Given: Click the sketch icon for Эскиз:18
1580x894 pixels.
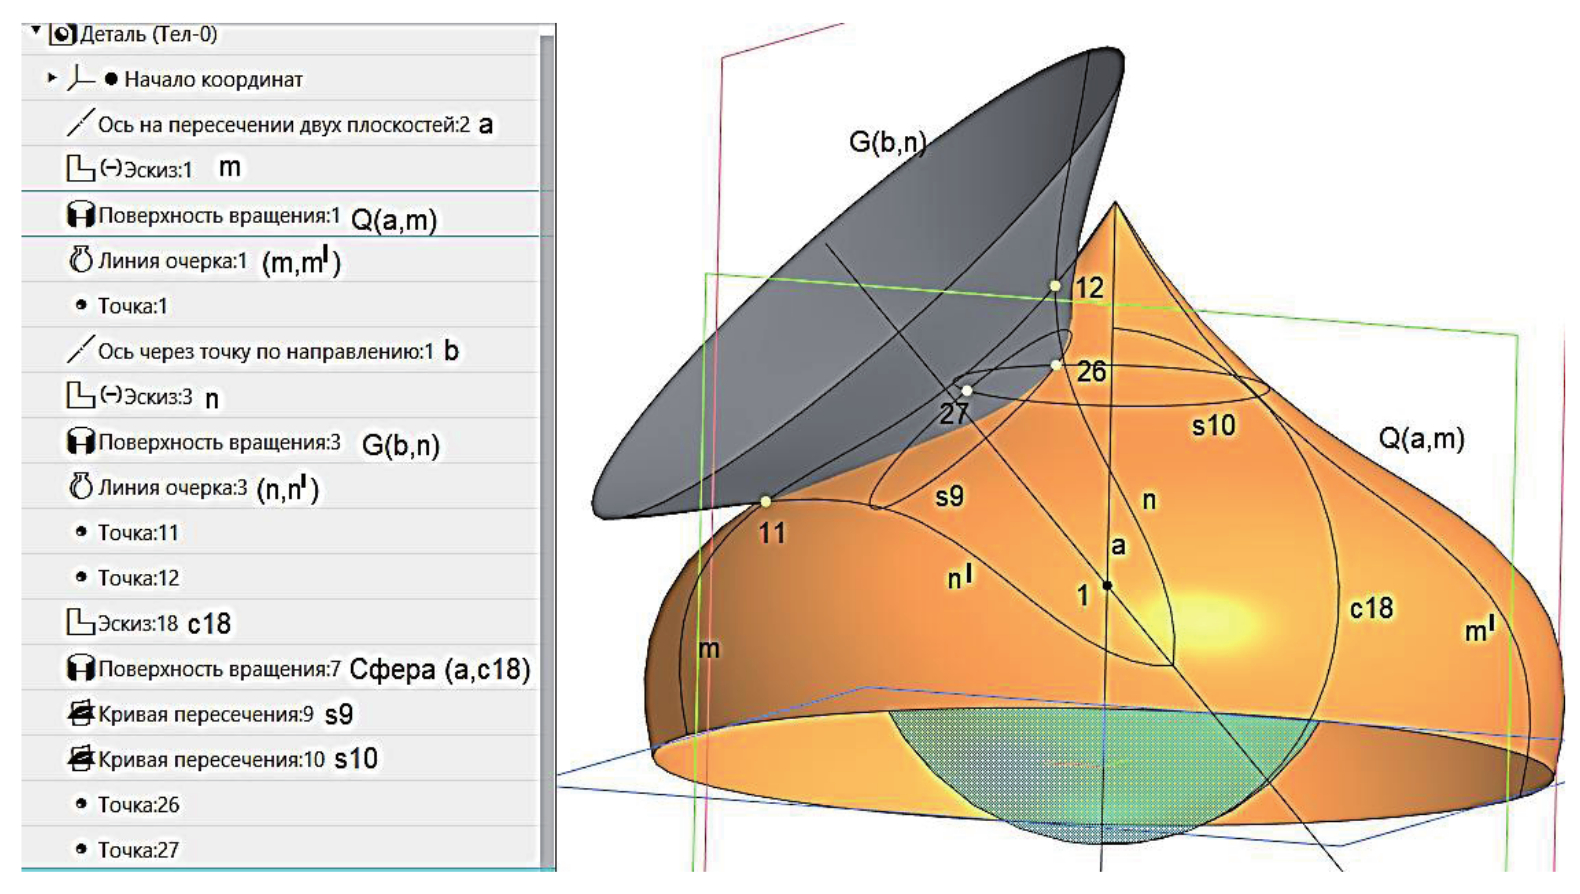Looking at the screenshot, I should click(x=80, y=623).
